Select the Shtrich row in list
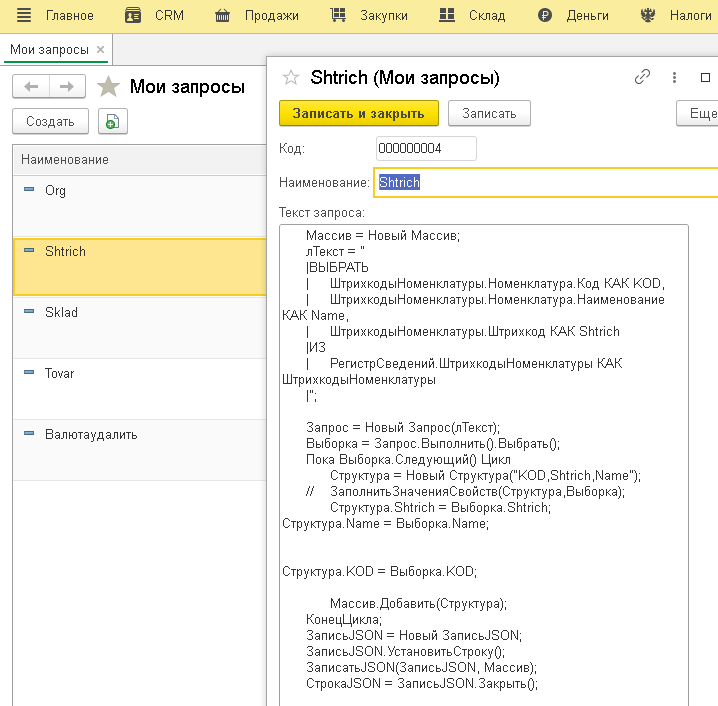The height and width of the screenshot is (706, 718). (140, 266)
